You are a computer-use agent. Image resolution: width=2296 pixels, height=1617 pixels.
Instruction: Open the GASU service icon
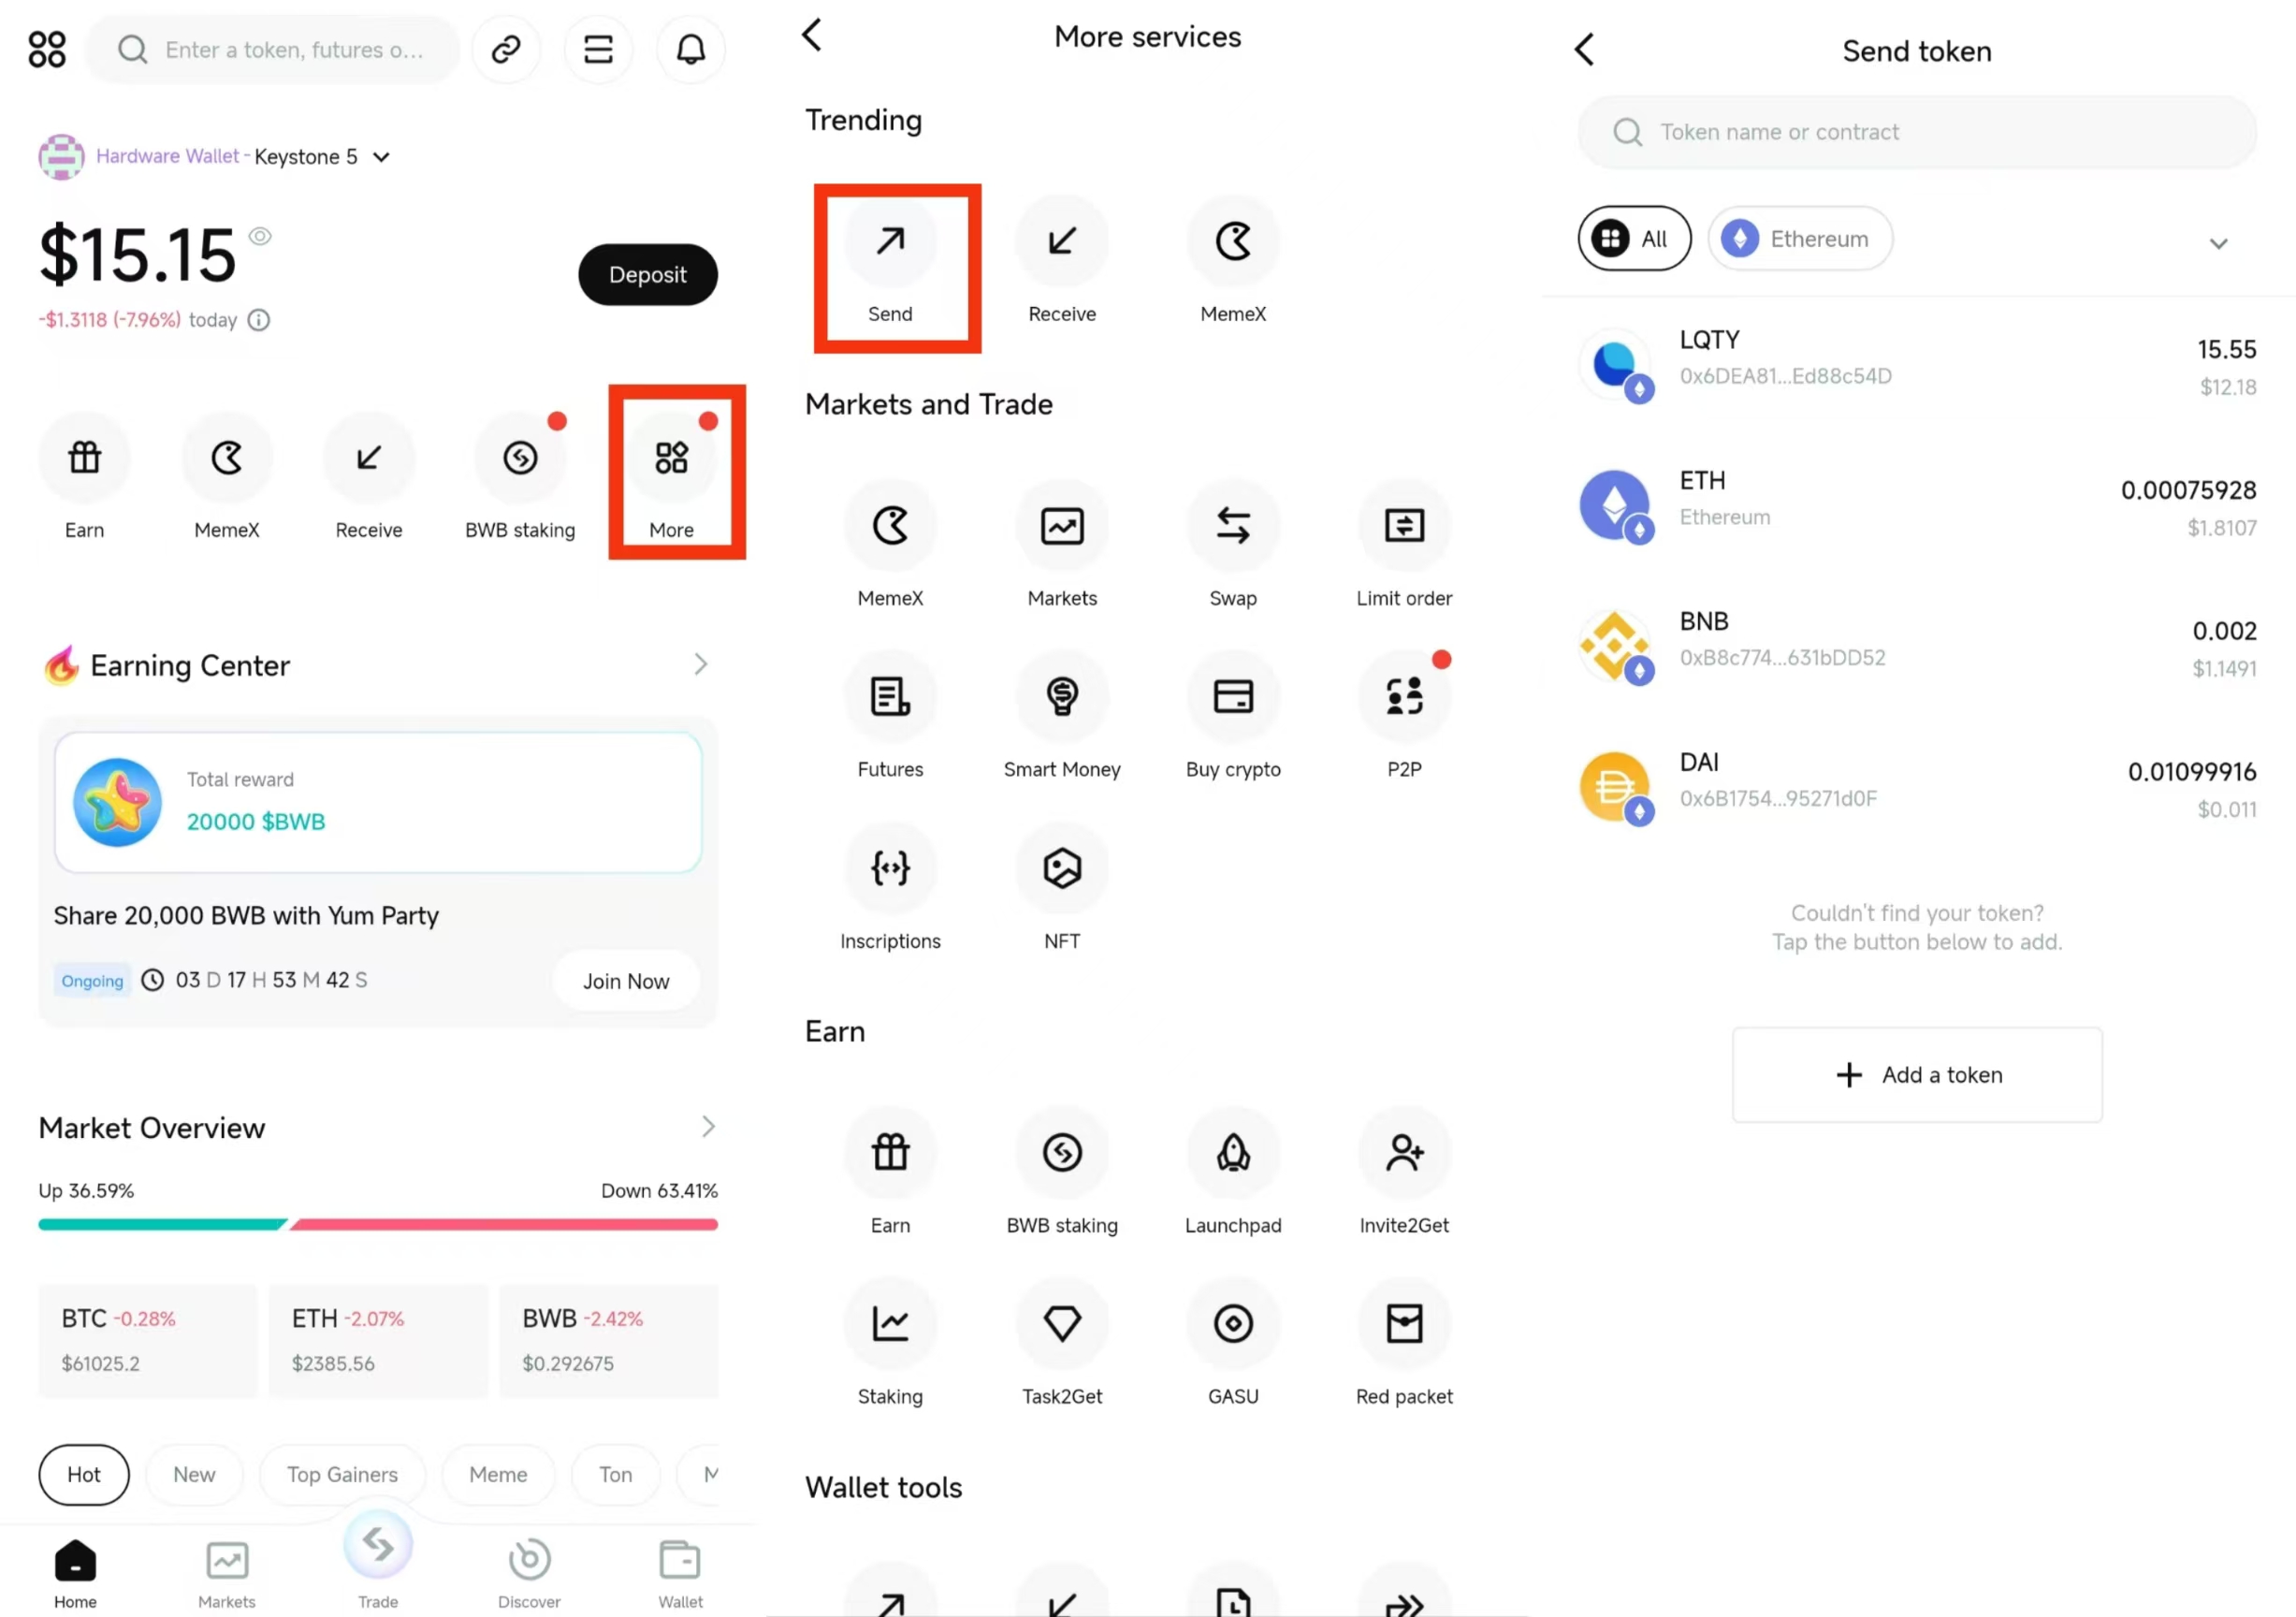pyautogui.click(x=1232, y=1324)
